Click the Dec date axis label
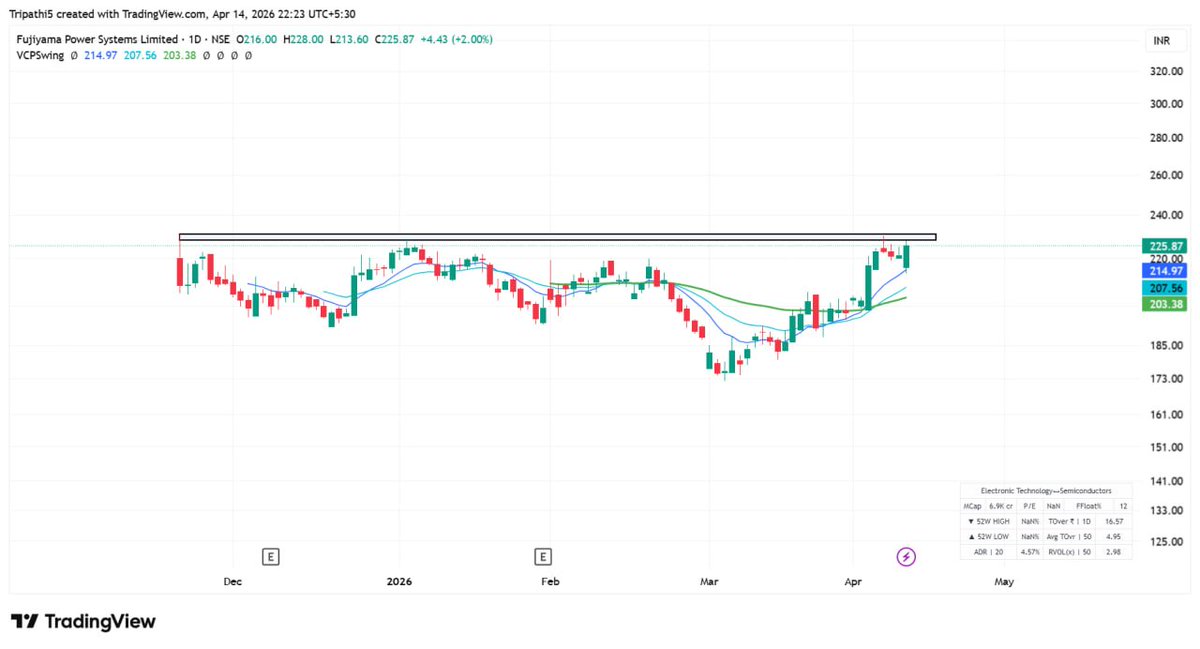The image size is (1200, 649). pos(232,581)
